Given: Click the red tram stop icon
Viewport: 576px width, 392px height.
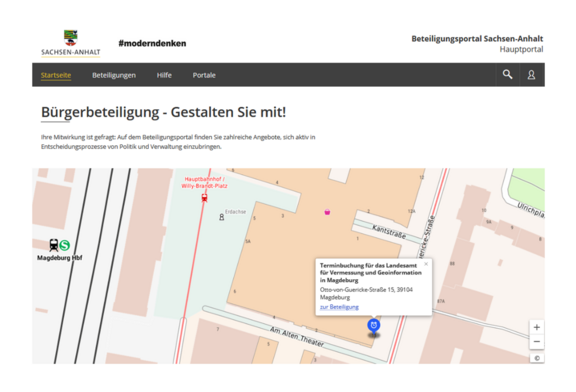Looking at the screenshot, I should 204,198.
